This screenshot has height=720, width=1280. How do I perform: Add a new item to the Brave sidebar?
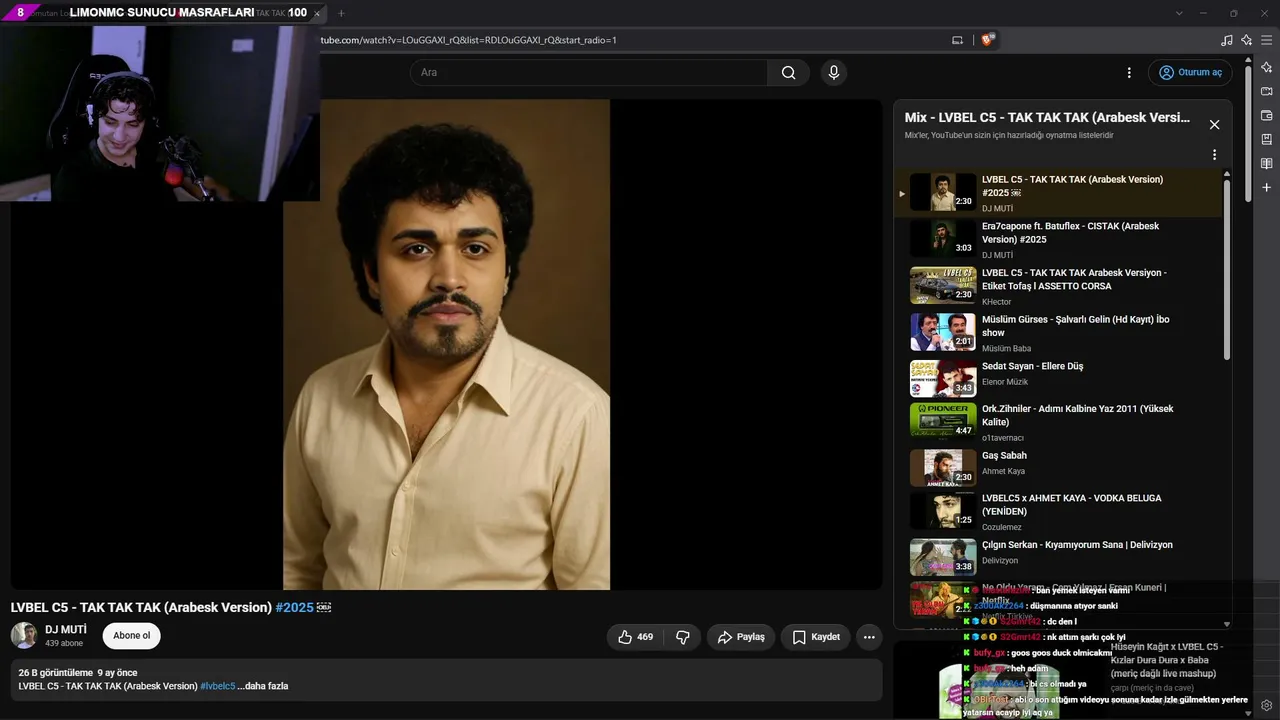click(x=1267, y=187)
